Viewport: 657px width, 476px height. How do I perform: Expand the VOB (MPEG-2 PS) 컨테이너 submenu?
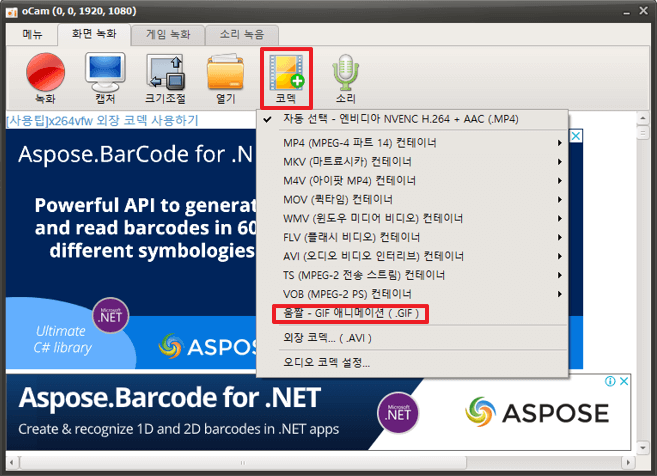(412, 294)
